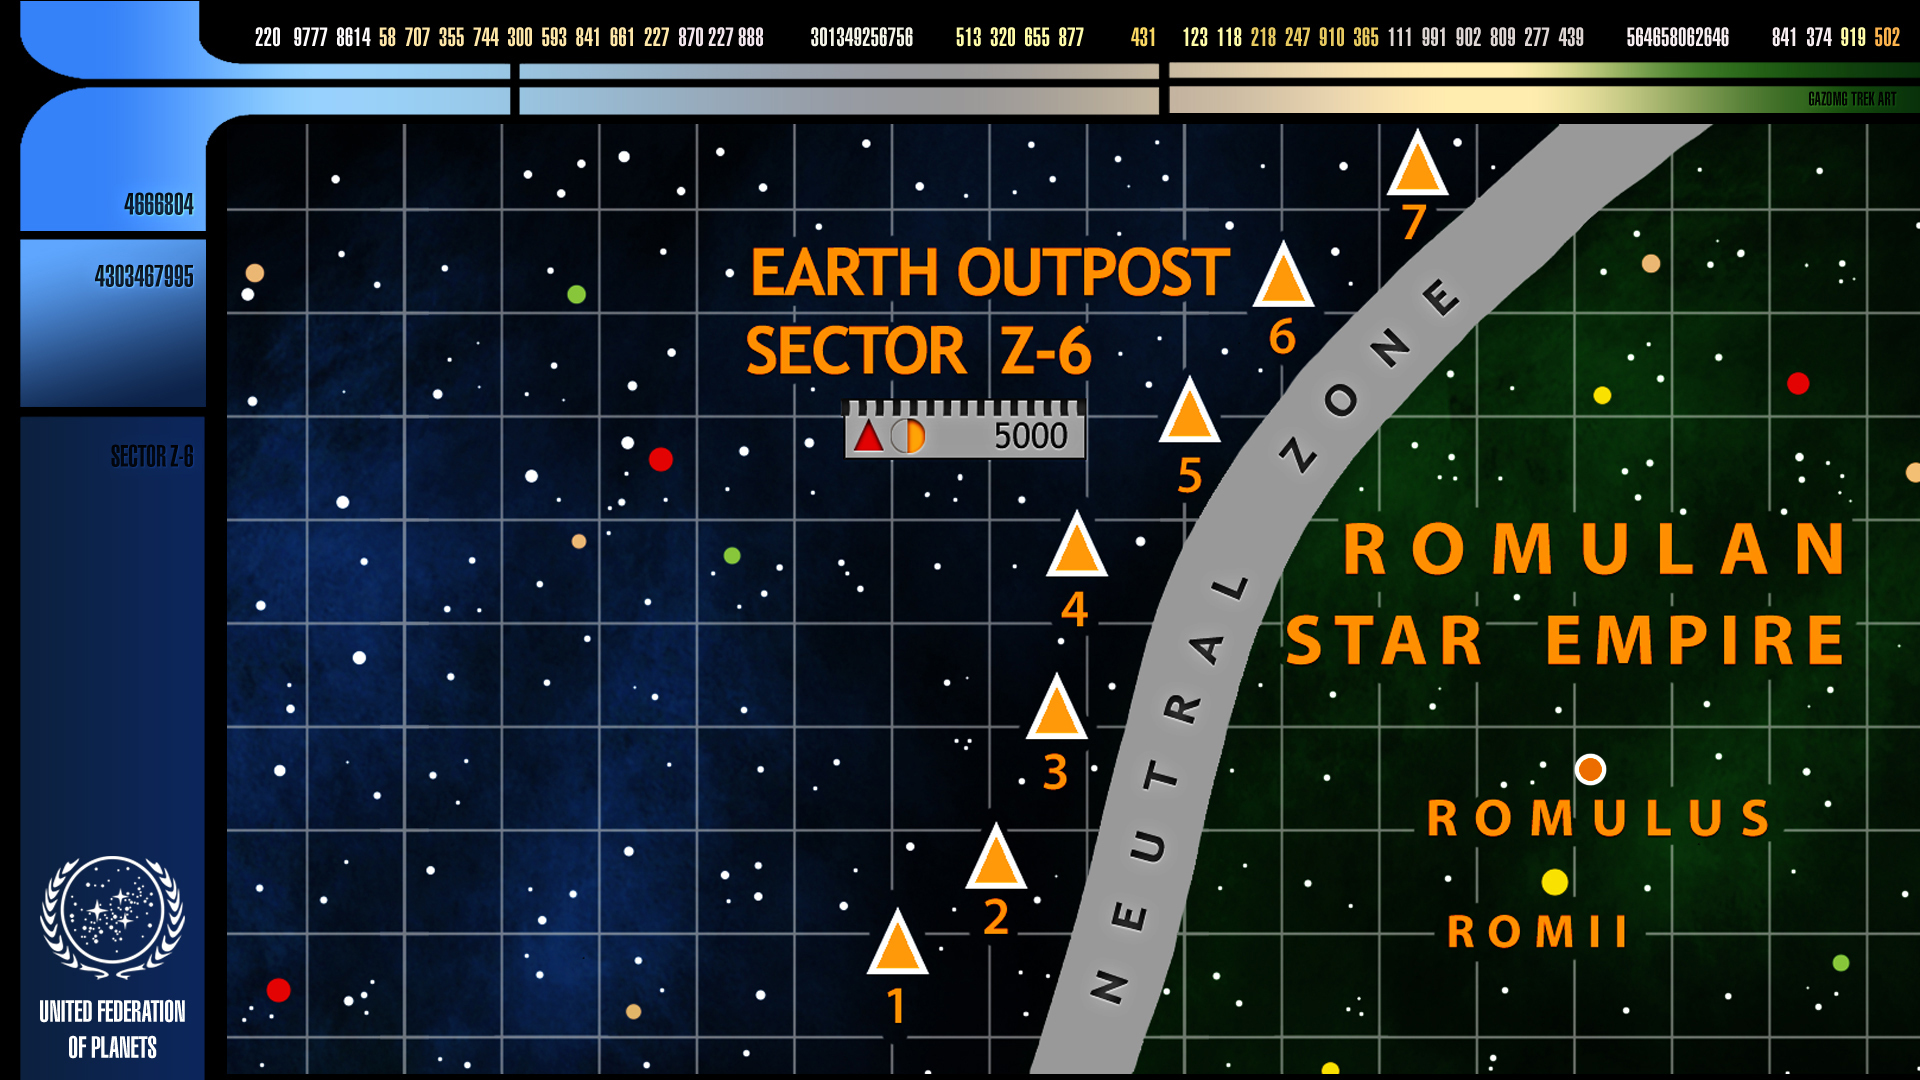Click the half-orange circle in the scale legend

coord(907,436)
